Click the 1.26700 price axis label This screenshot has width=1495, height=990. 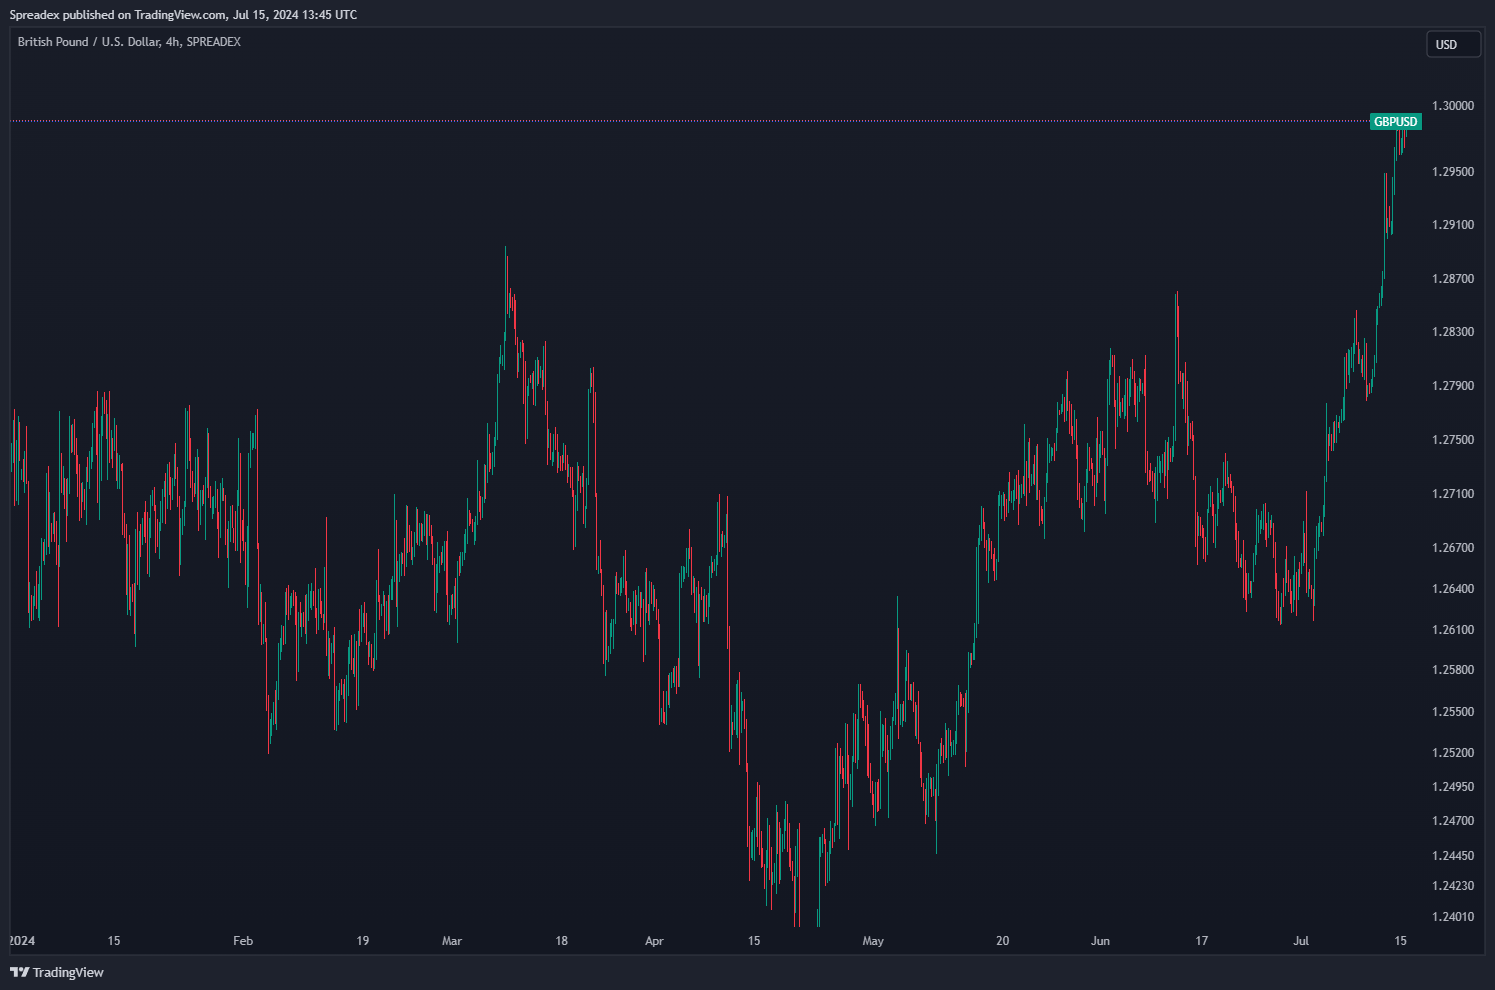click(x=1453, y=548)
